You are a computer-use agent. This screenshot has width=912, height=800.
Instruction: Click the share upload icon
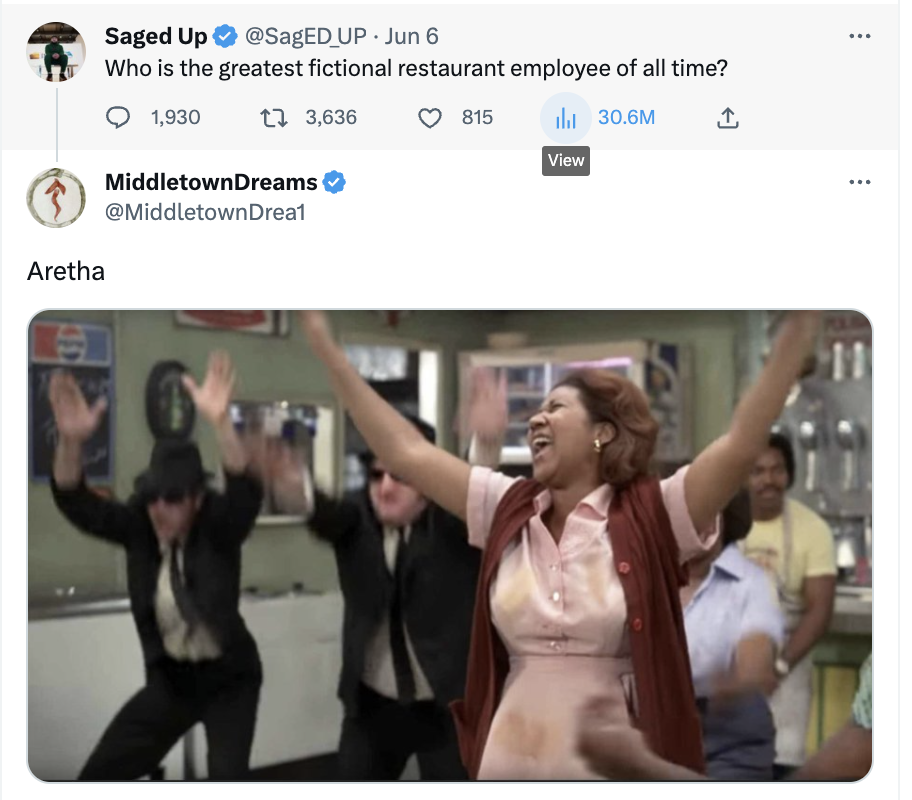[x=728, y=118]
